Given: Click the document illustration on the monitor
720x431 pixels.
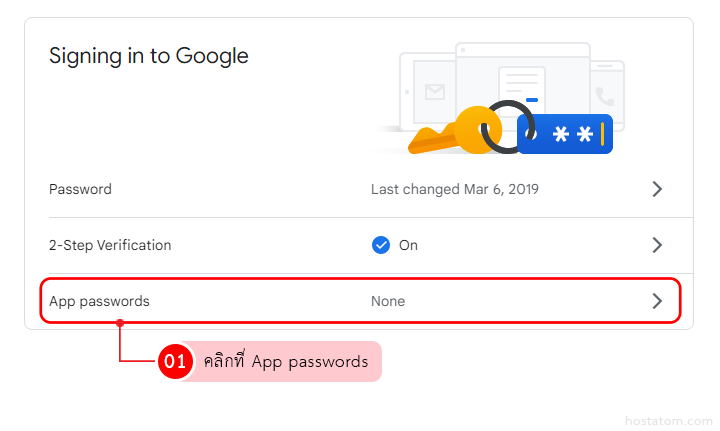Looking at the screenshot, I should (x=521, y=88).
